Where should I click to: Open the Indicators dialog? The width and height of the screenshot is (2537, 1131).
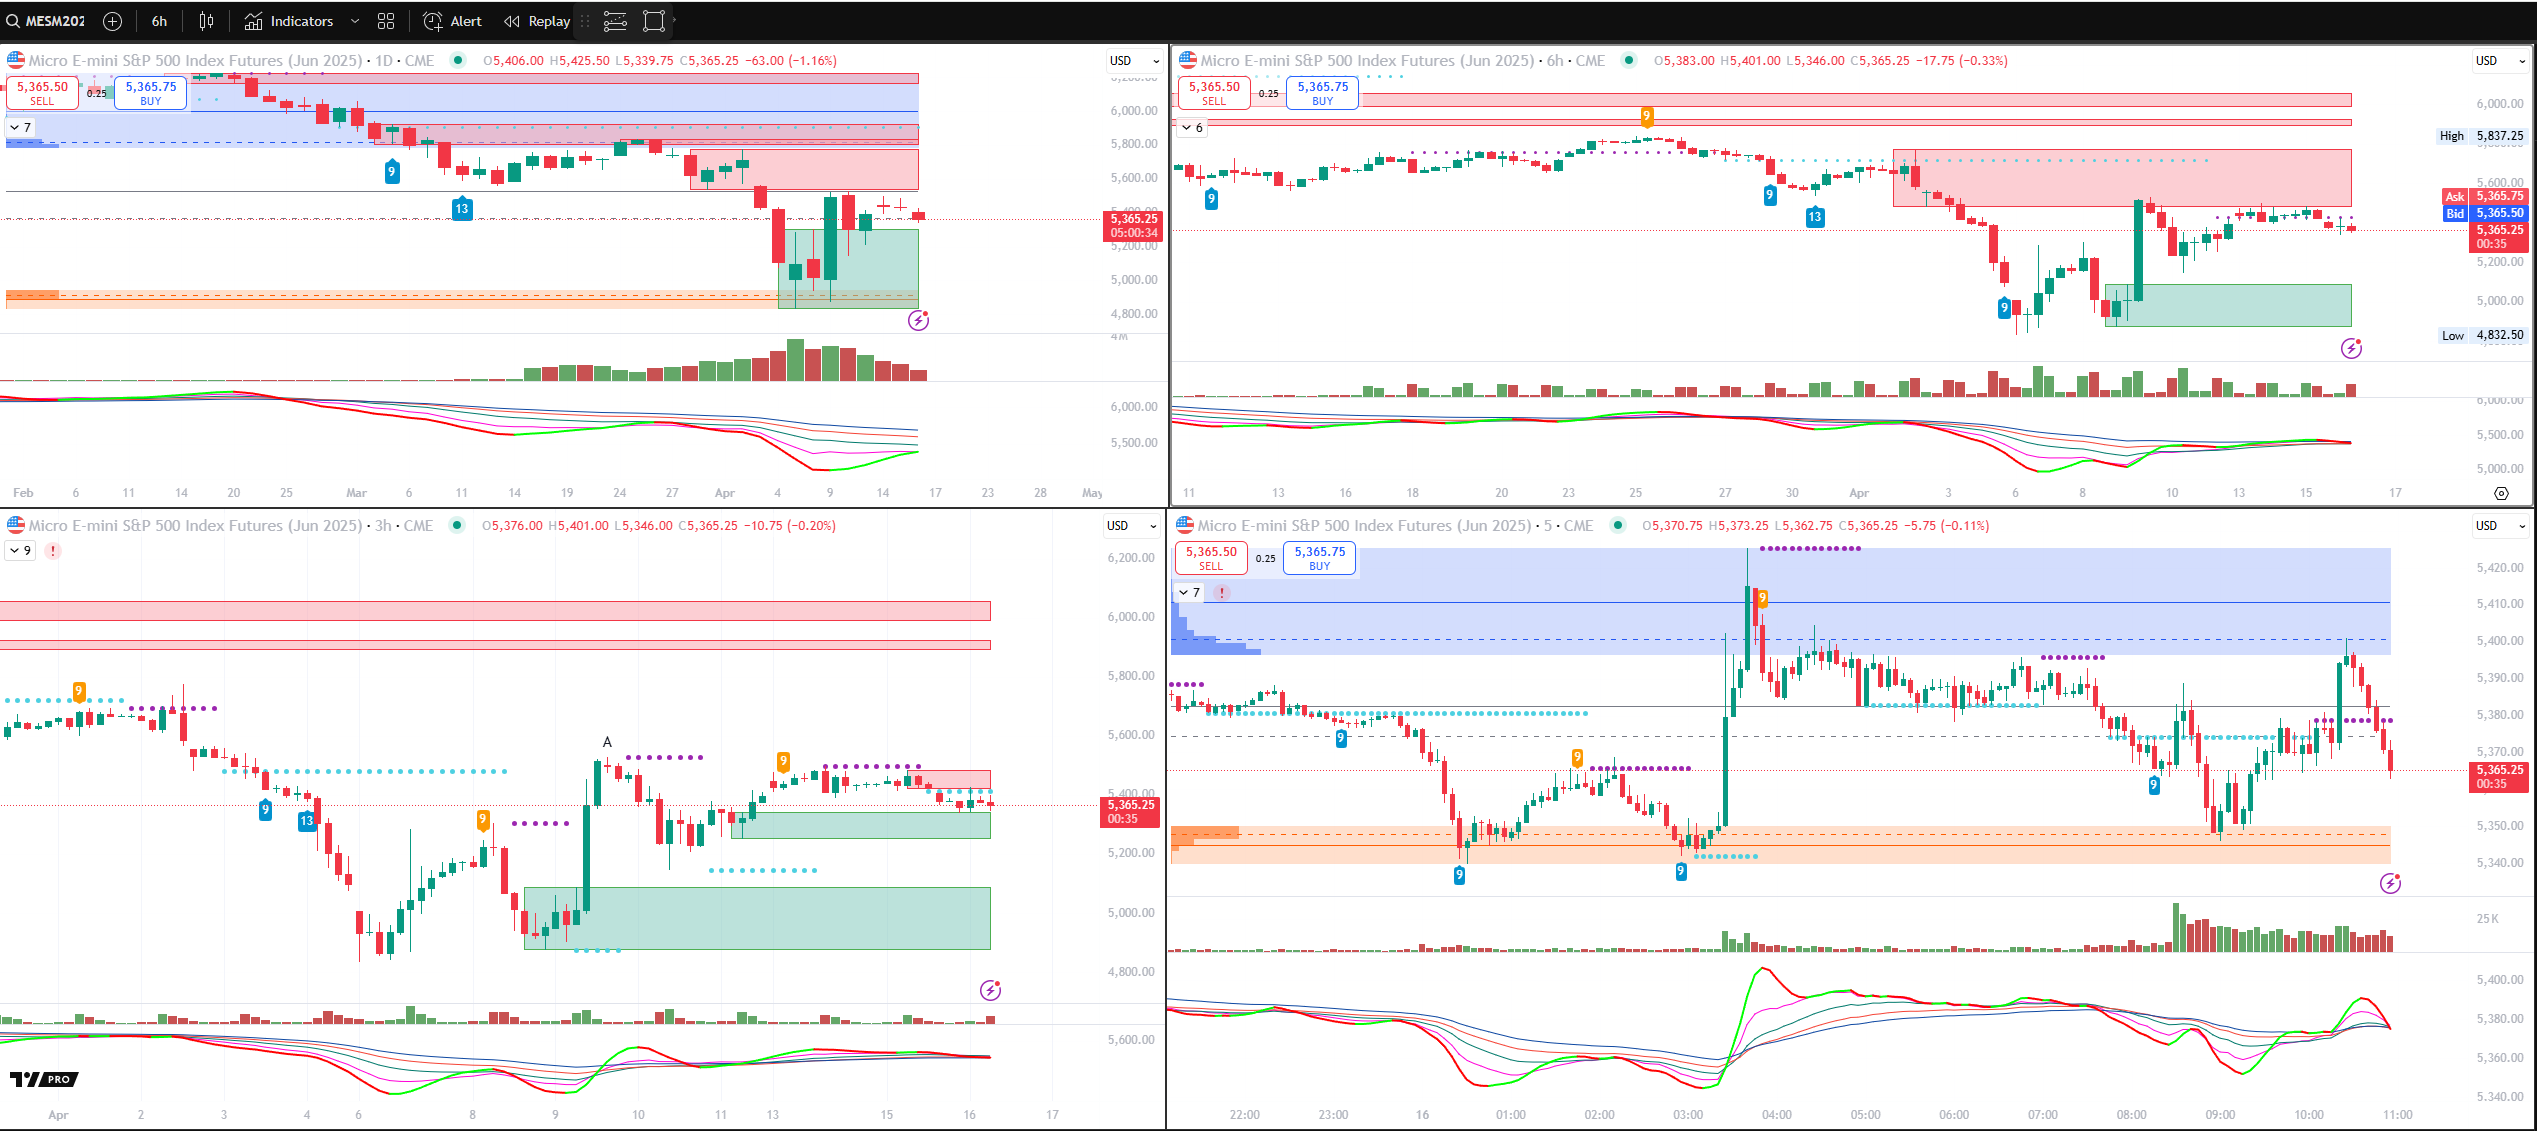pyautogui.click(x=289, y=21)
